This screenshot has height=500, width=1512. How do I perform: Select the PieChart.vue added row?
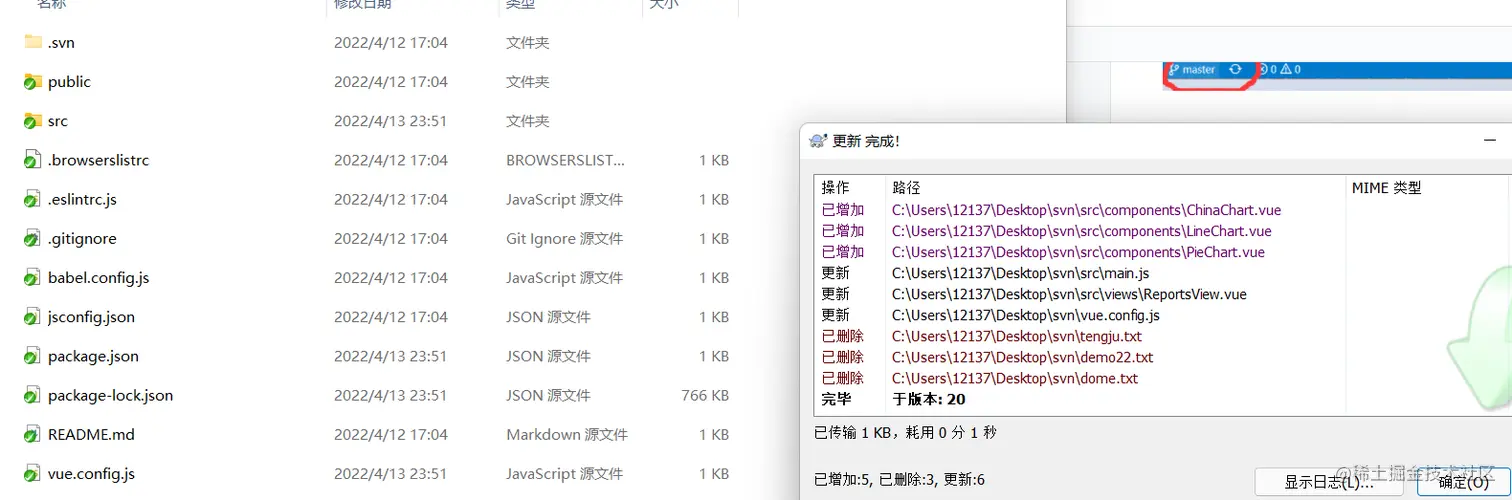pos(1078,252)
